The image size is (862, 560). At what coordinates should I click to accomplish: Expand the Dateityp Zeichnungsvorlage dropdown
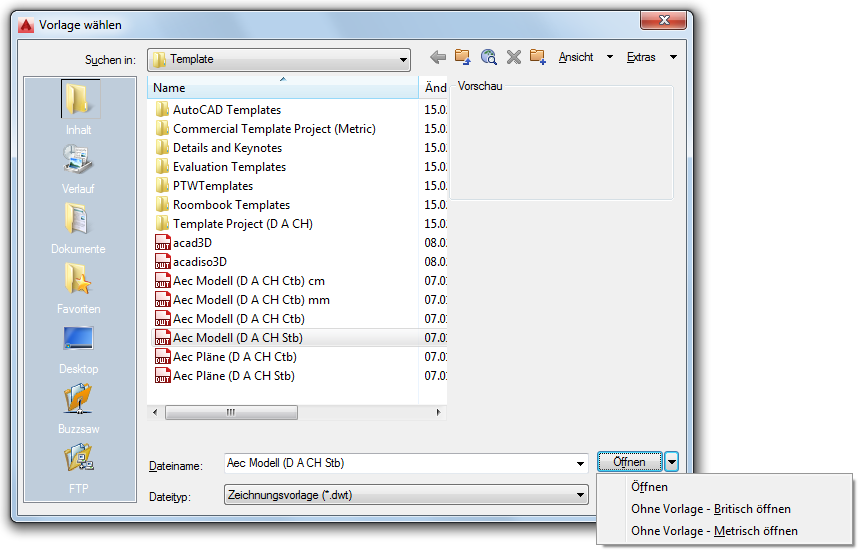[x=406, y=495]
